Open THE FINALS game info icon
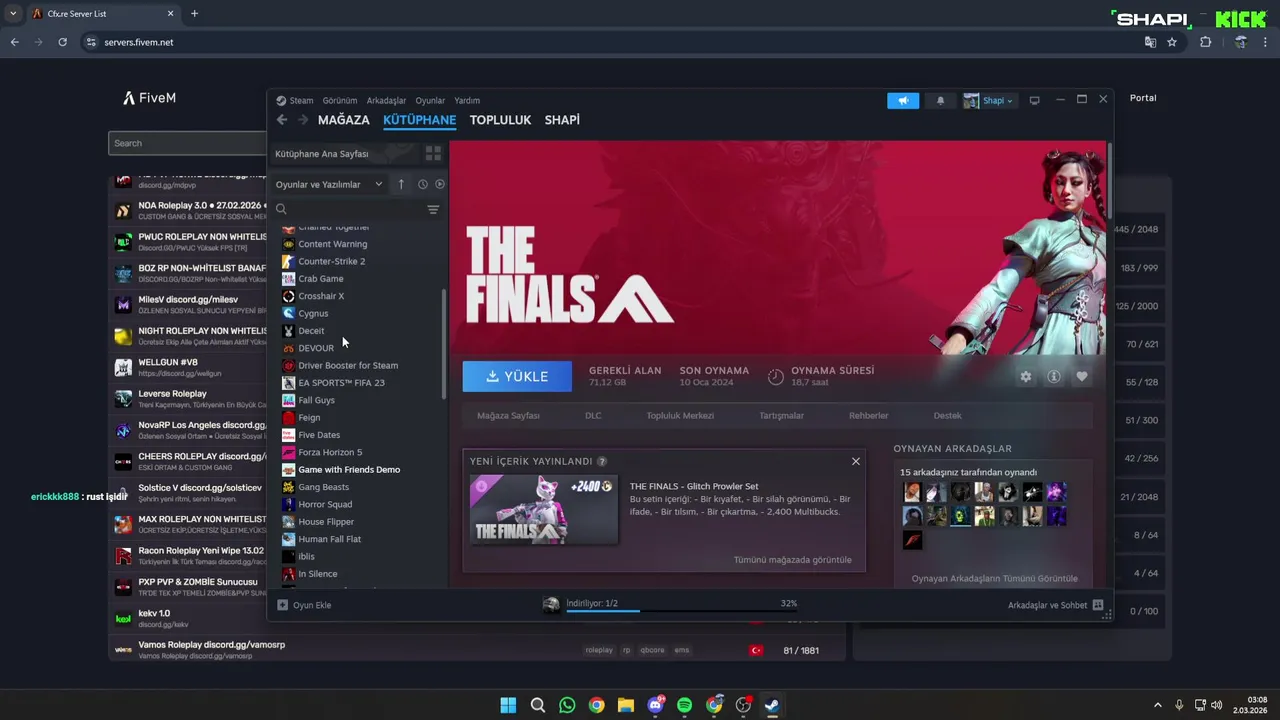Screen dimensions: 1280x720 coord(1053,376)
